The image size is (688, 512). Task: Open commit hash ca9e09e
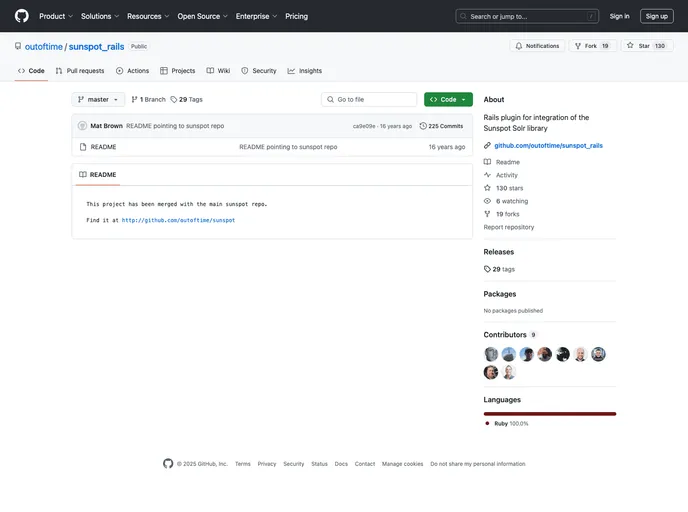pyautogui.click(x=364, y=126)
